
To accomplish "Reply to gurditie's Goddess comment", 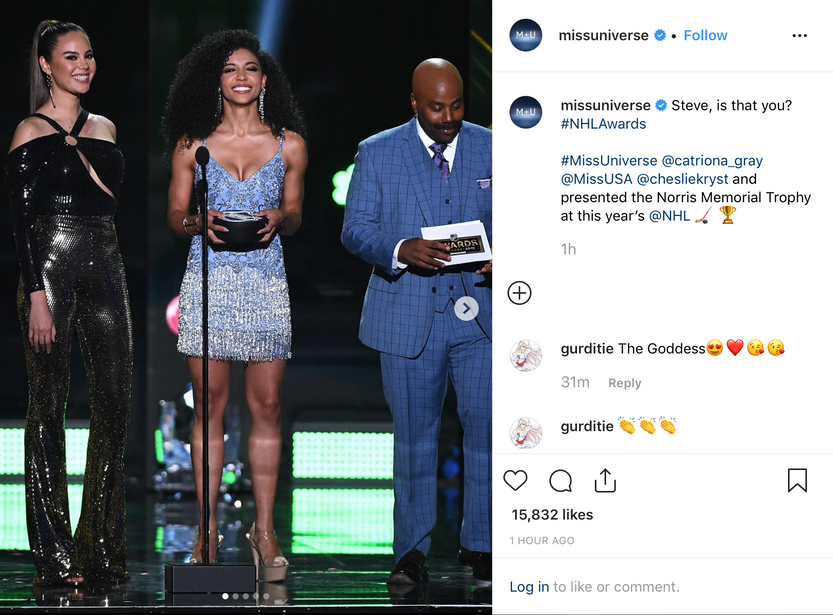I will click(x=625, y=383).
